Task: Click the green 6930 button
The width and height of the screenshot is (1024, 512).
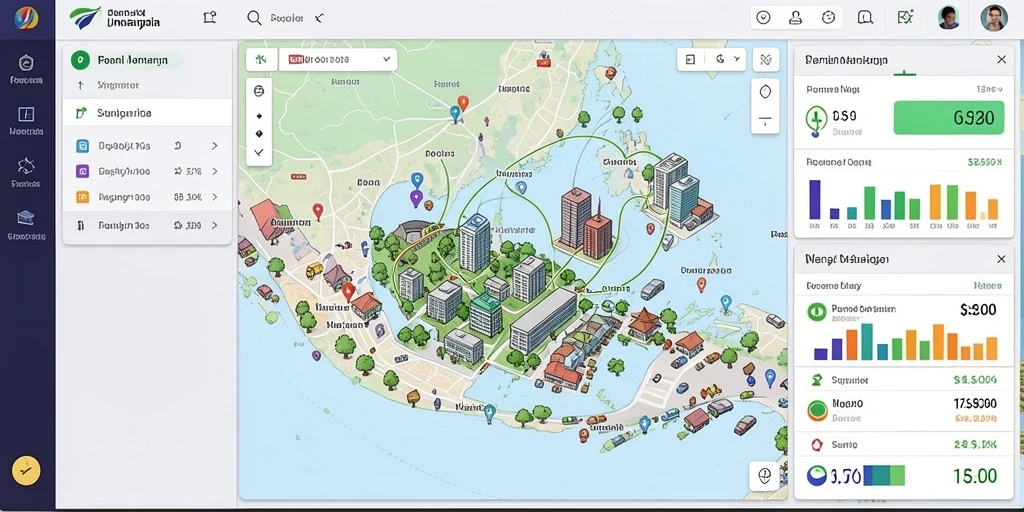Action: (x=949, y=118)
